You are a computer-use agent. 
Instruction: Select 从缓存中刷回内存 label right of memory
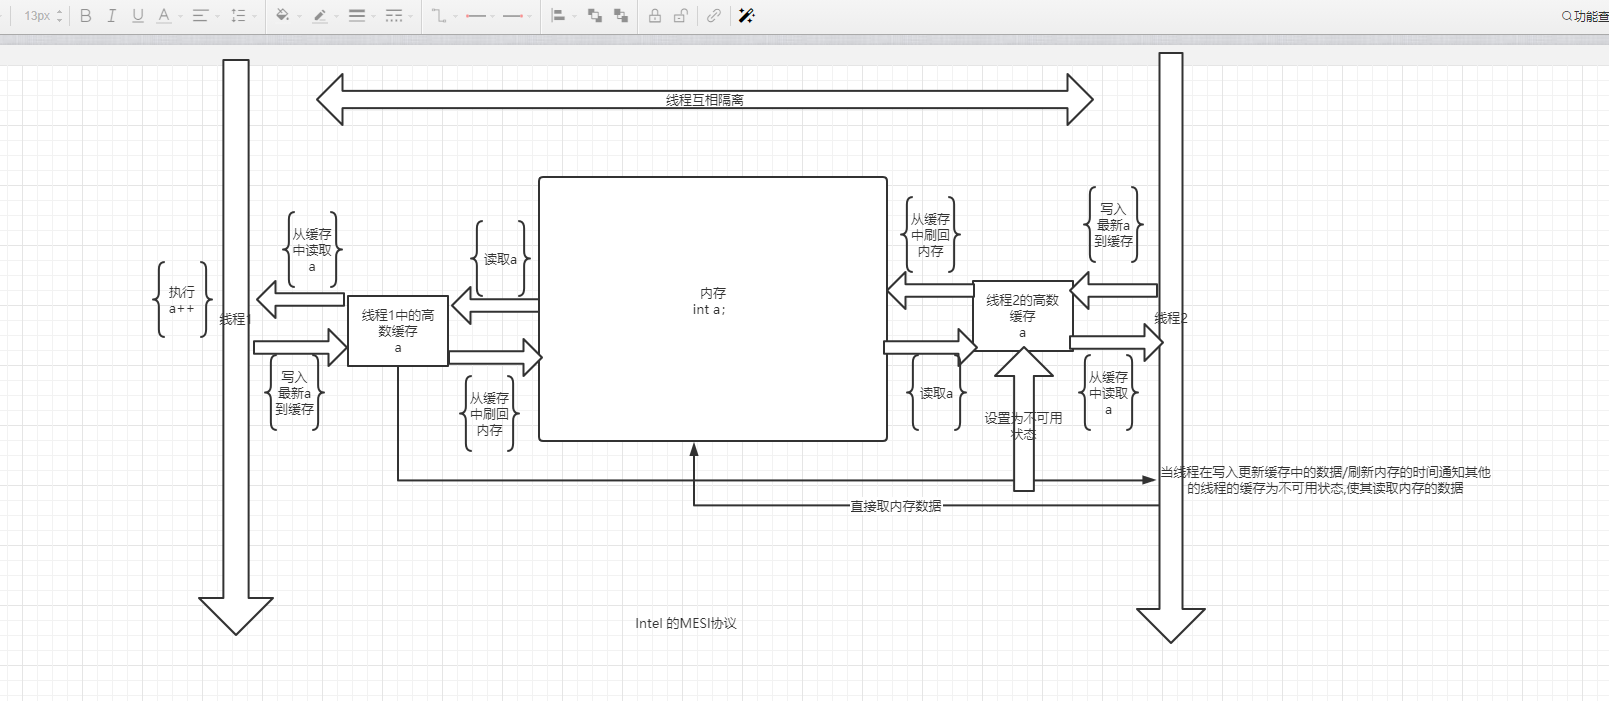pos(930,235)
